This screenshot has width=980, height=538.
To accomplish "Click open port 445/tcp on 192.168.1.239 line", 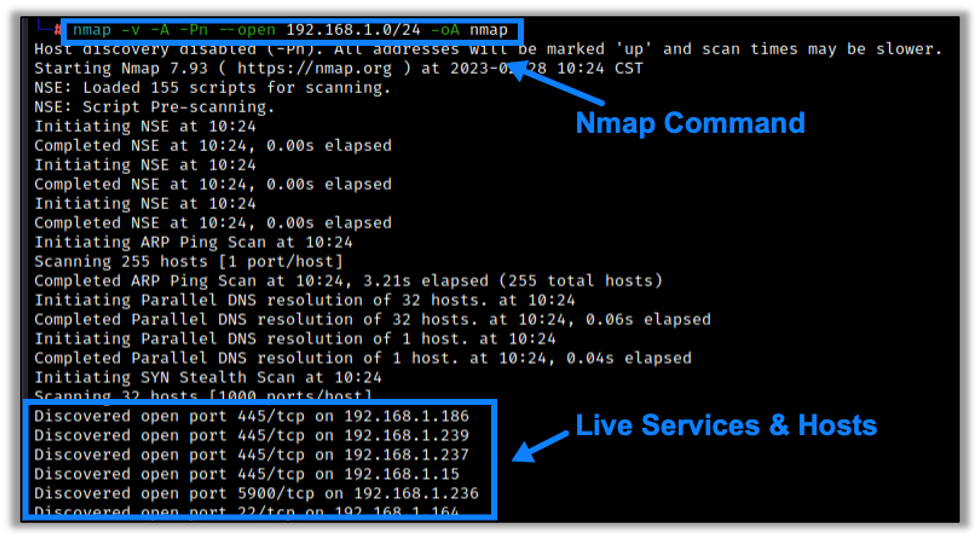I will 251,436.
